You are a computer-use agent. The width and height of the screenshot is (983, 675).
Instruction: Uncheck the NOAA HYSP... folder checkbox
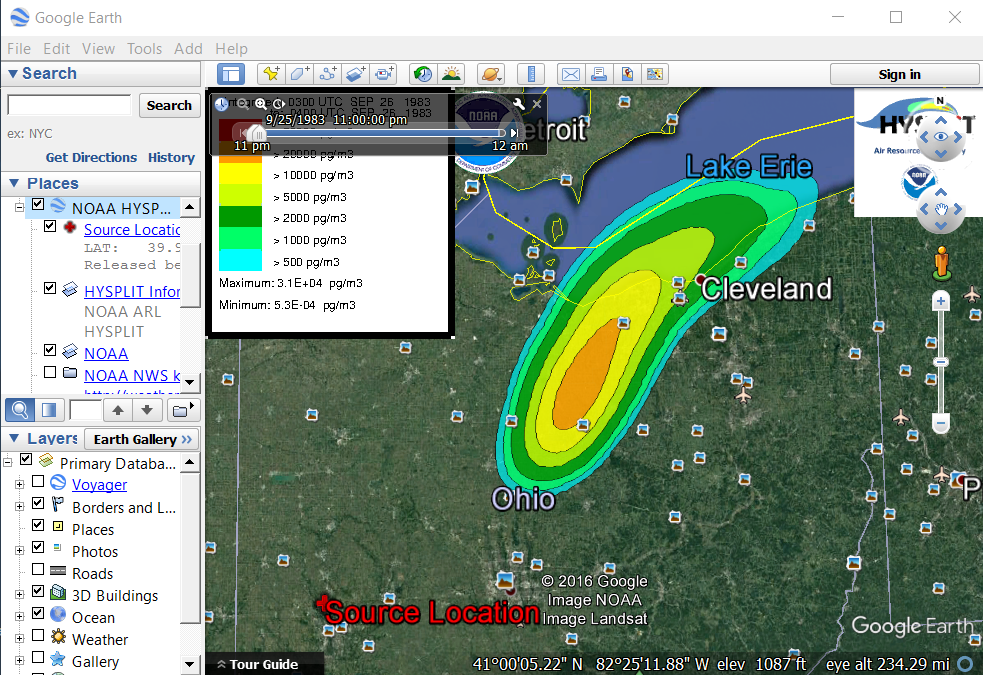38,204
